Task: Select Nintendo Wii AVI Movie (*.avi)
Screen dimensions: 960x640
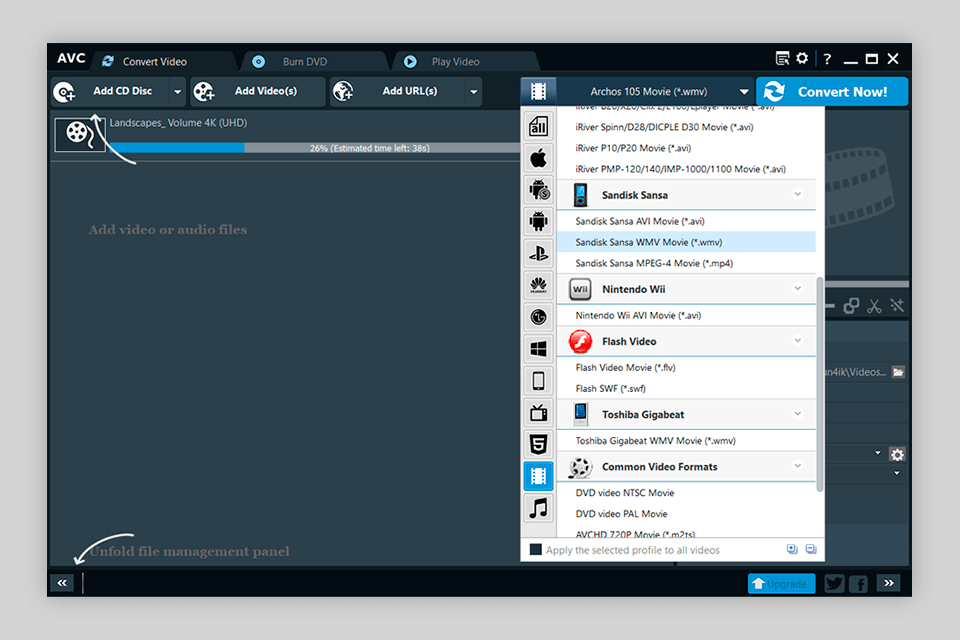Action: (686, 315)
